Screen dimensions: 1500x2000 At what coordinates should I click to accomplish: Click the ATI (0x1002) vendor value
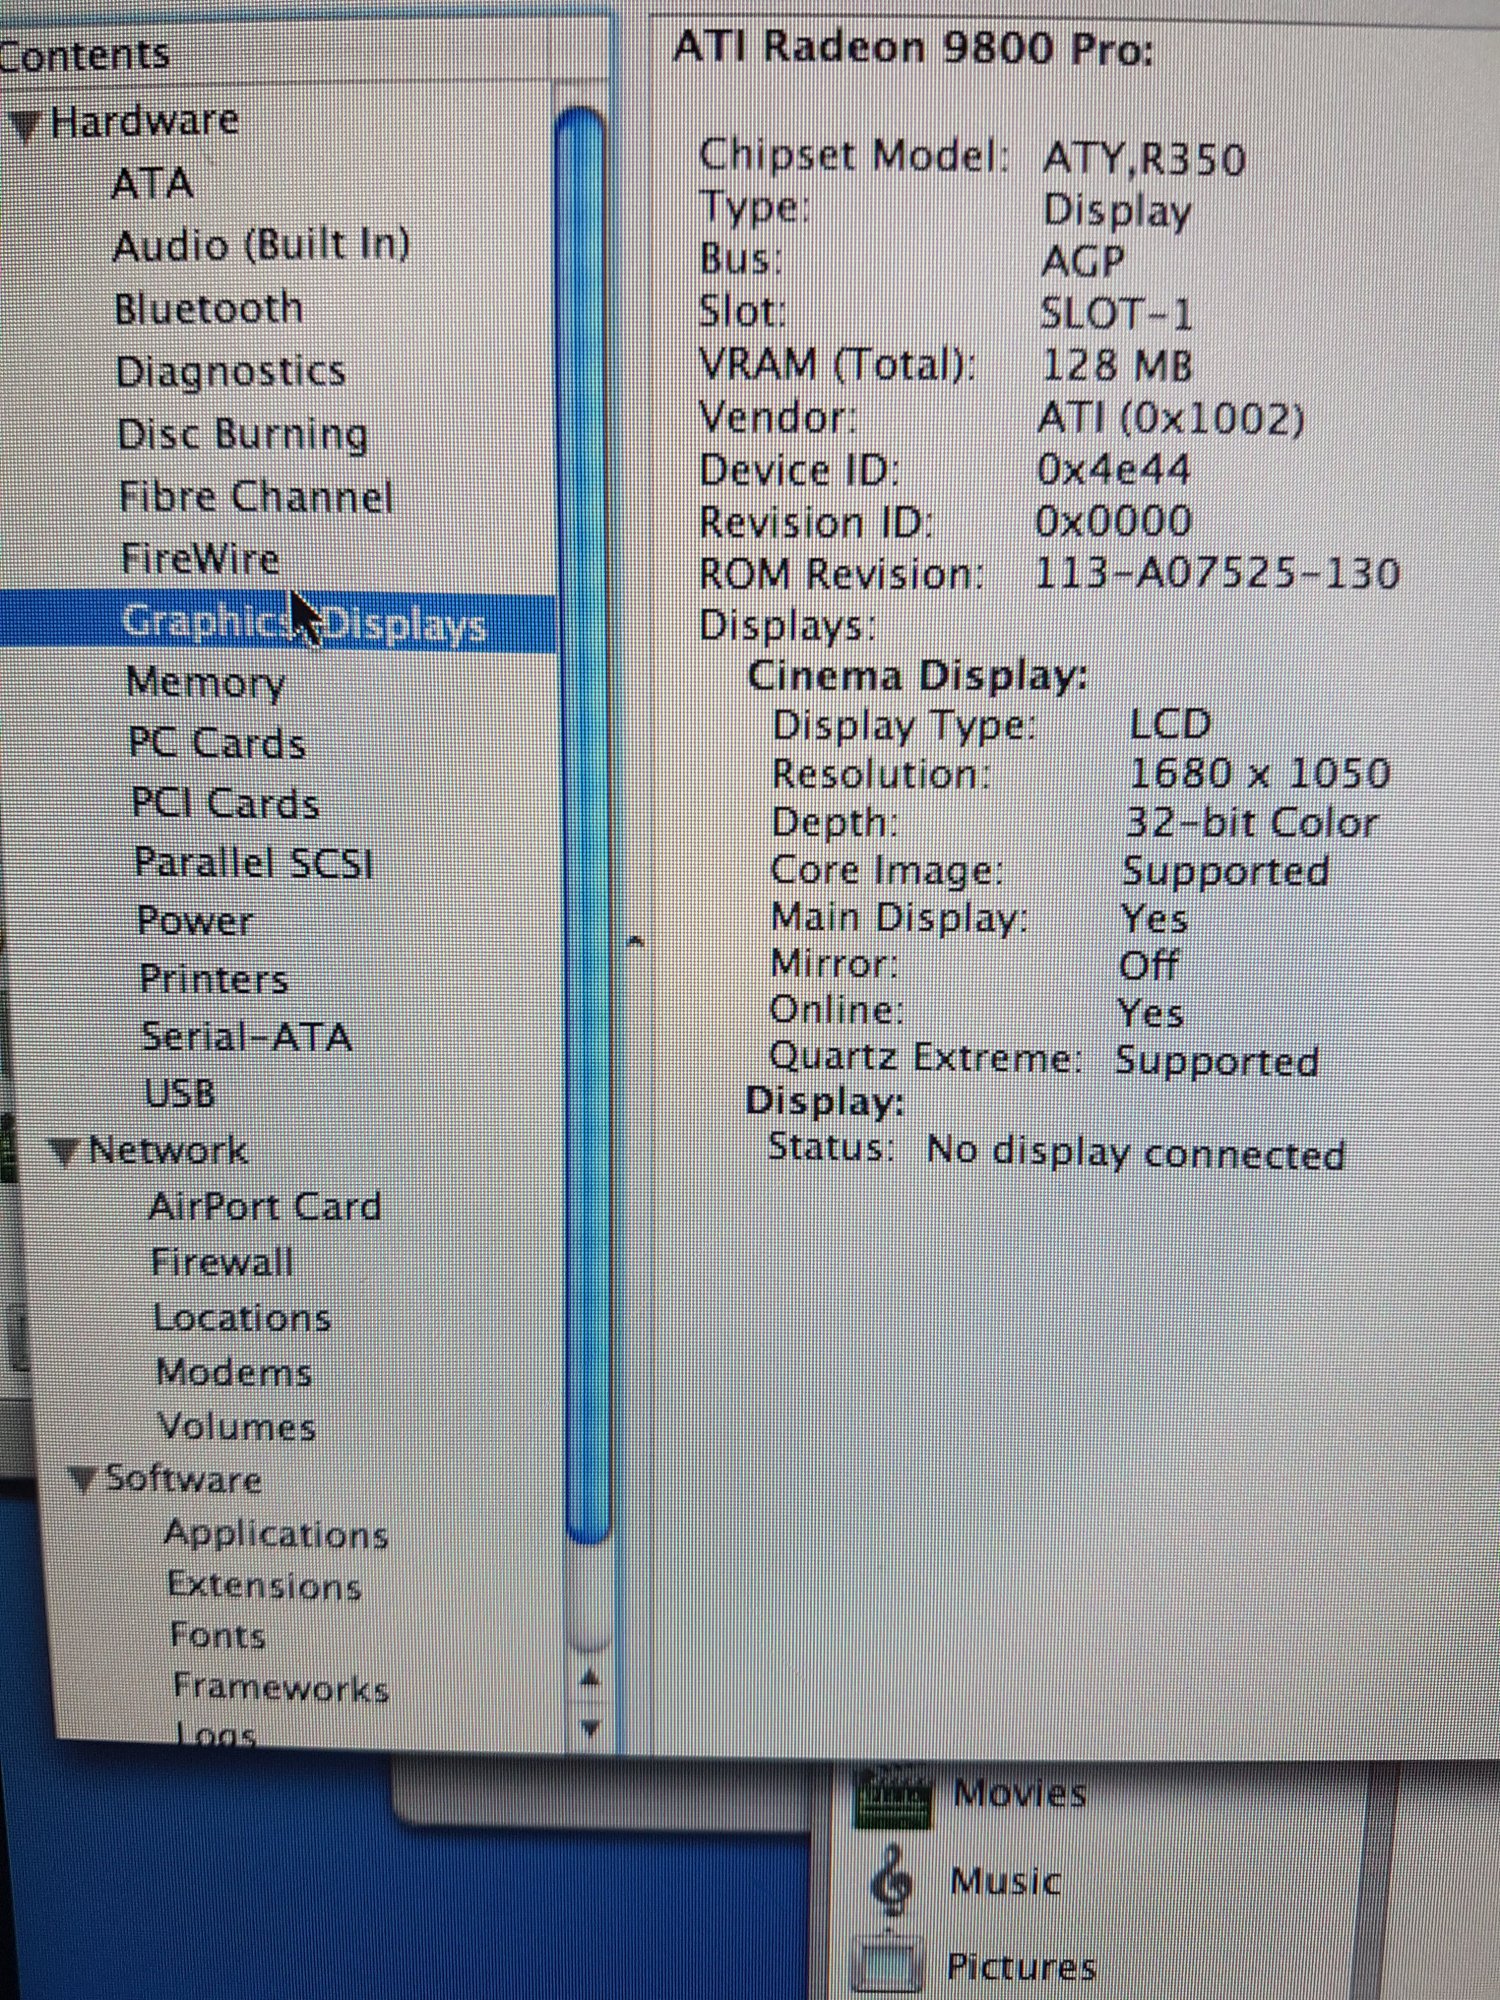pyautogui.click(x=1171, y=418)
